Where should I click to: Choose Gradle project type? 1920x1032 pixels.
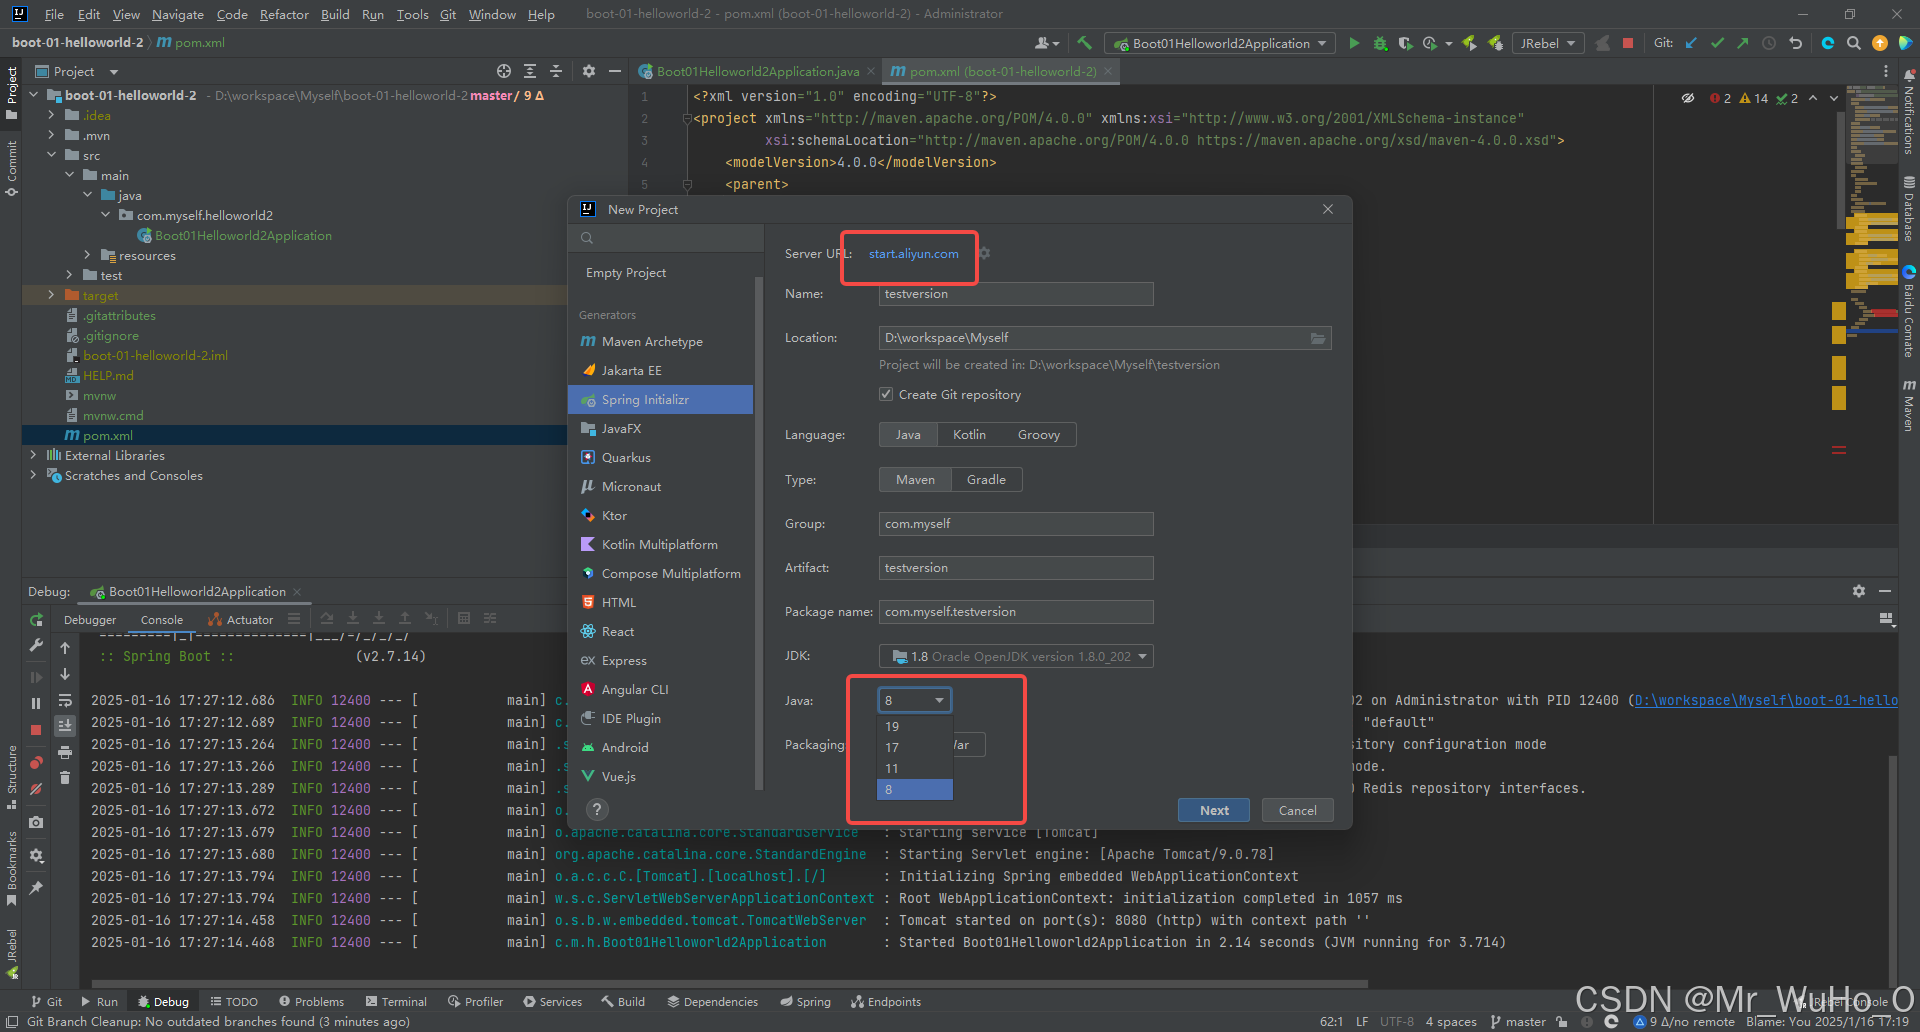point(986,480)
